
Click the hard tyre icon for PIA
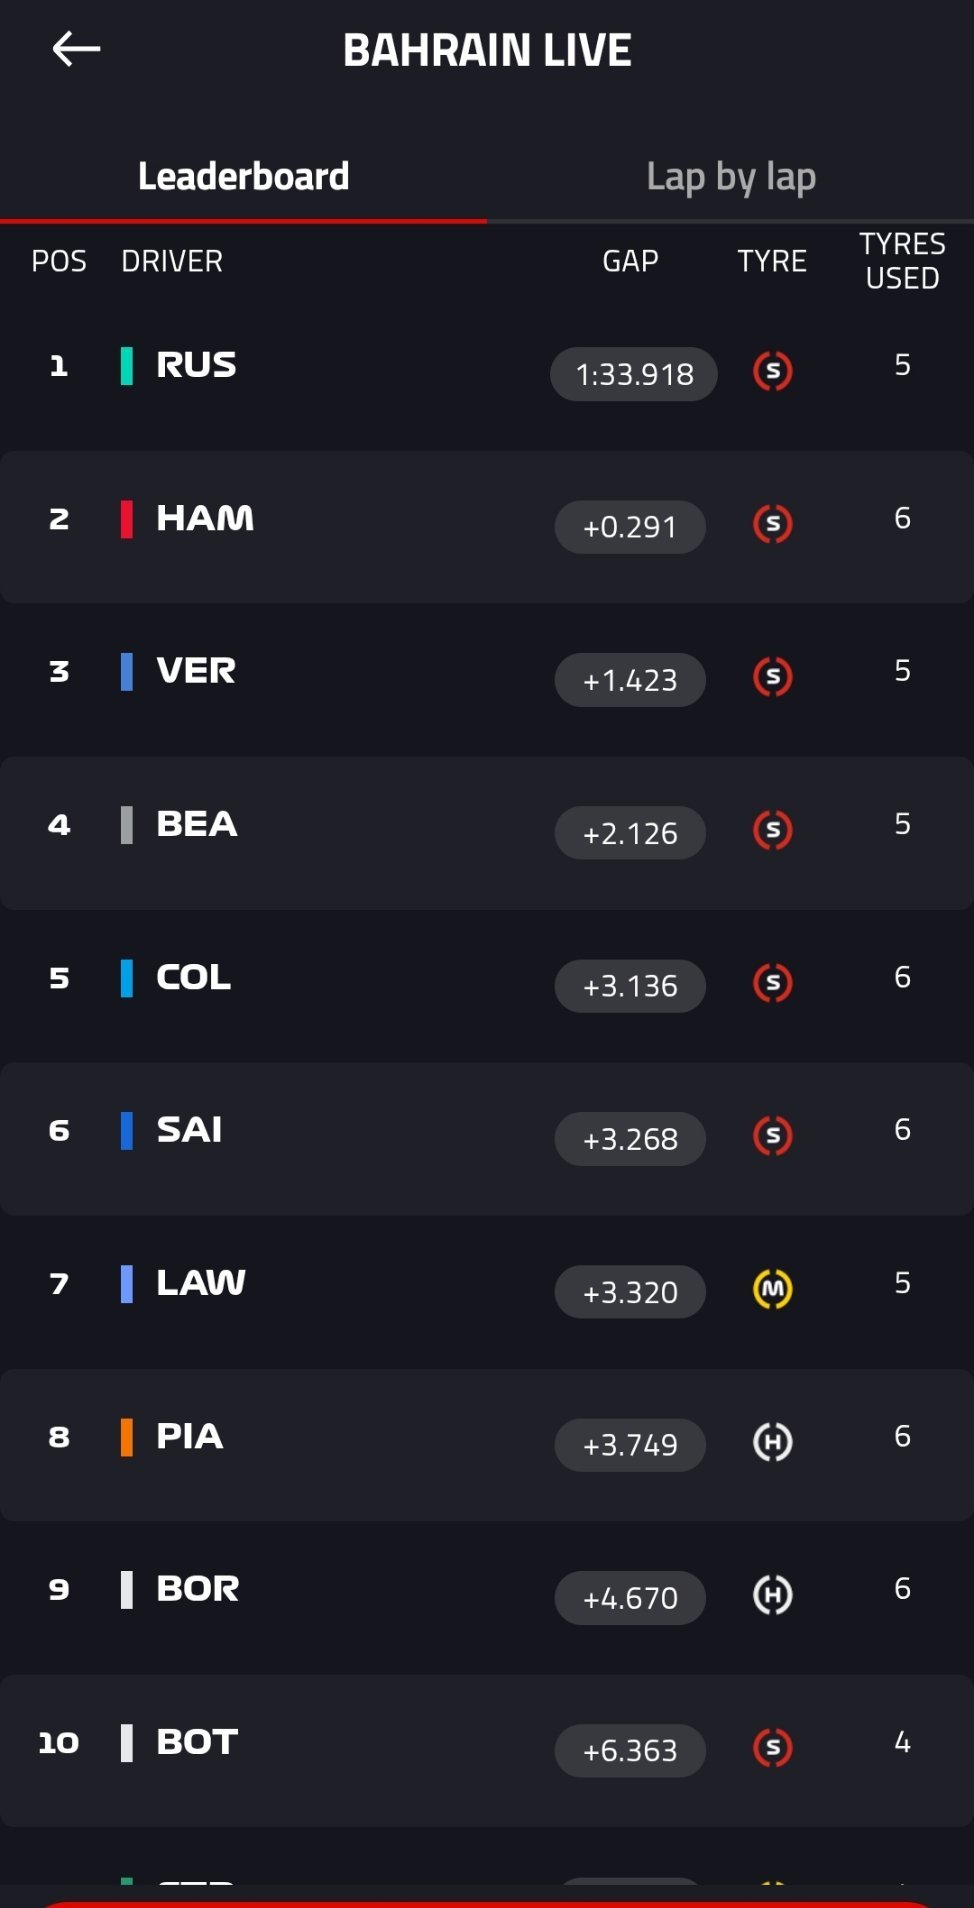[772, 1442]
